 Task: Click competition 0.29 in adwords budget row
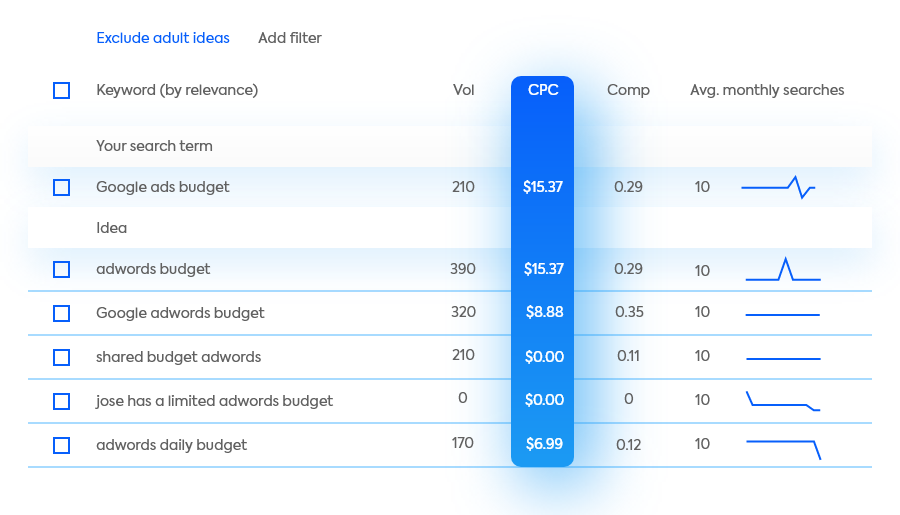pyautogui.click(x=629, y=269)
